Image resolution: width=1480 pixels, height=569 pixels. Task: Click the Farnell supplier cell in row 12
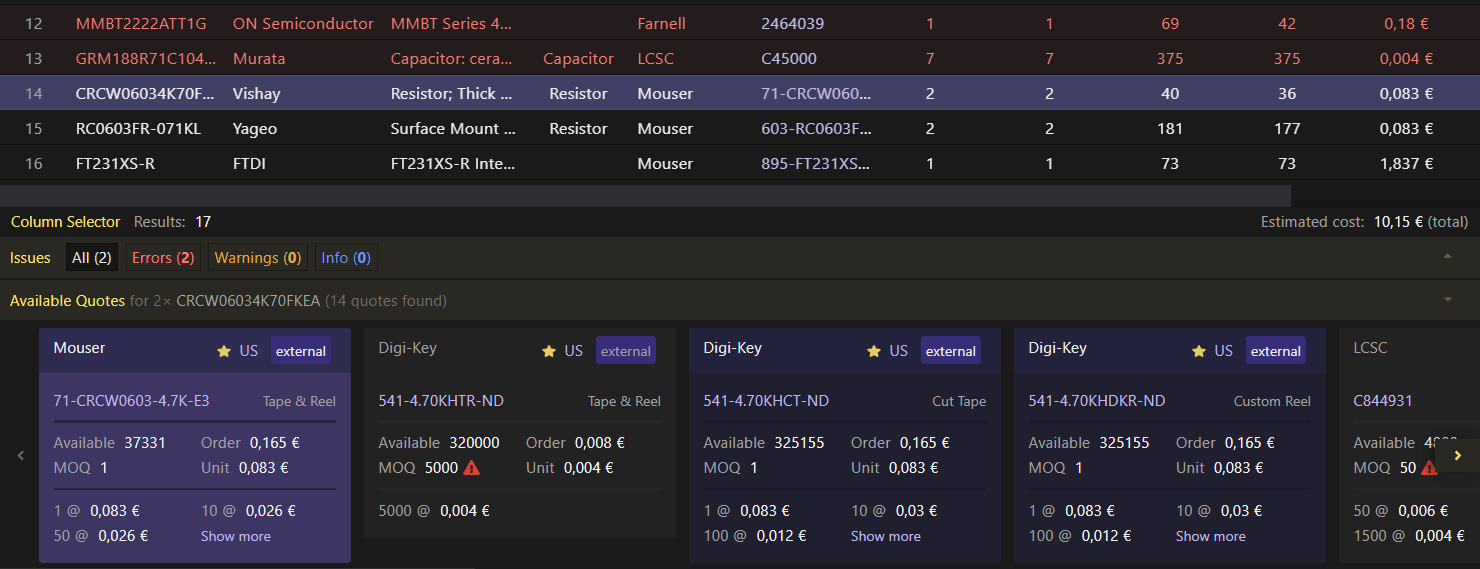[661, 24]
